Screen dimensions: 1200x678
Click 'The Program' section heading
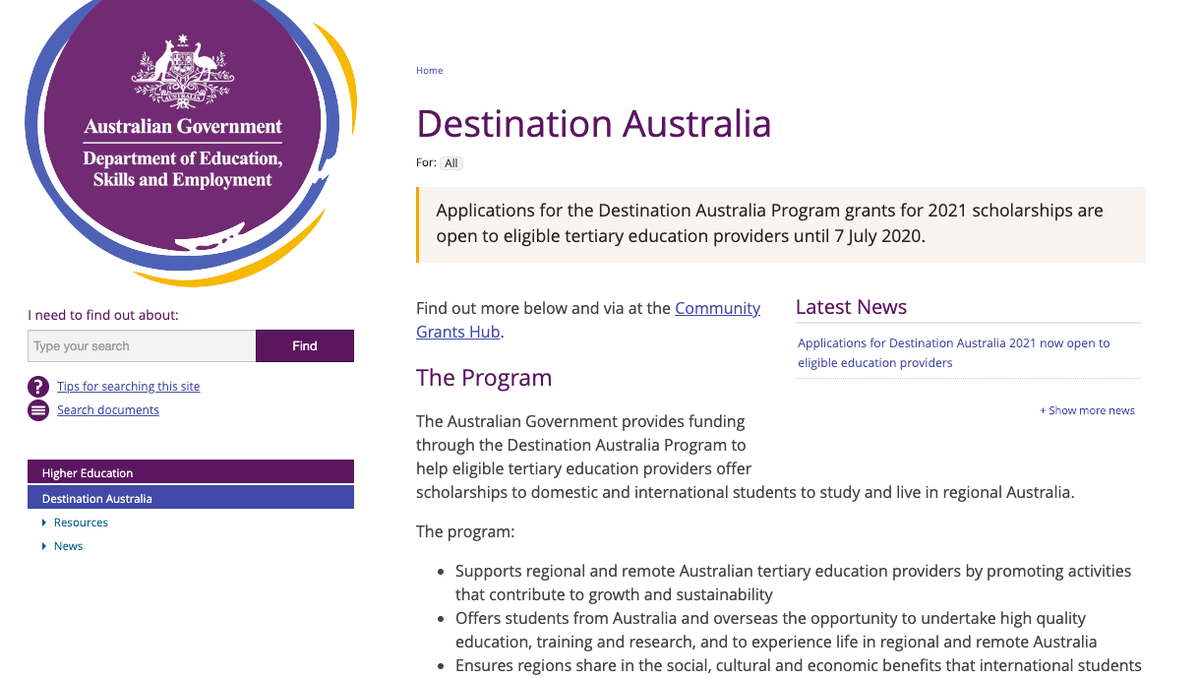pyautogui.click(x=484, y=378)
